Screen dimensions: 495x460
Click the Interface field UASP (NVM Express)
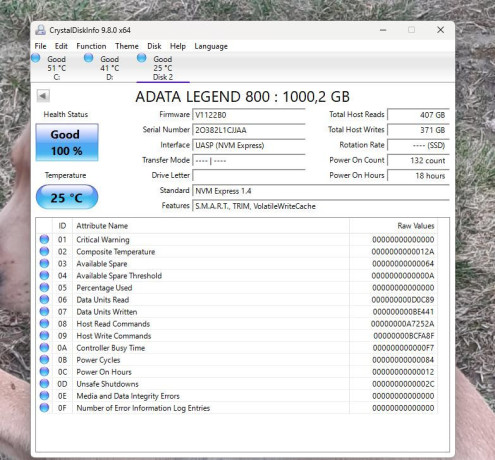tap(249, 145)
